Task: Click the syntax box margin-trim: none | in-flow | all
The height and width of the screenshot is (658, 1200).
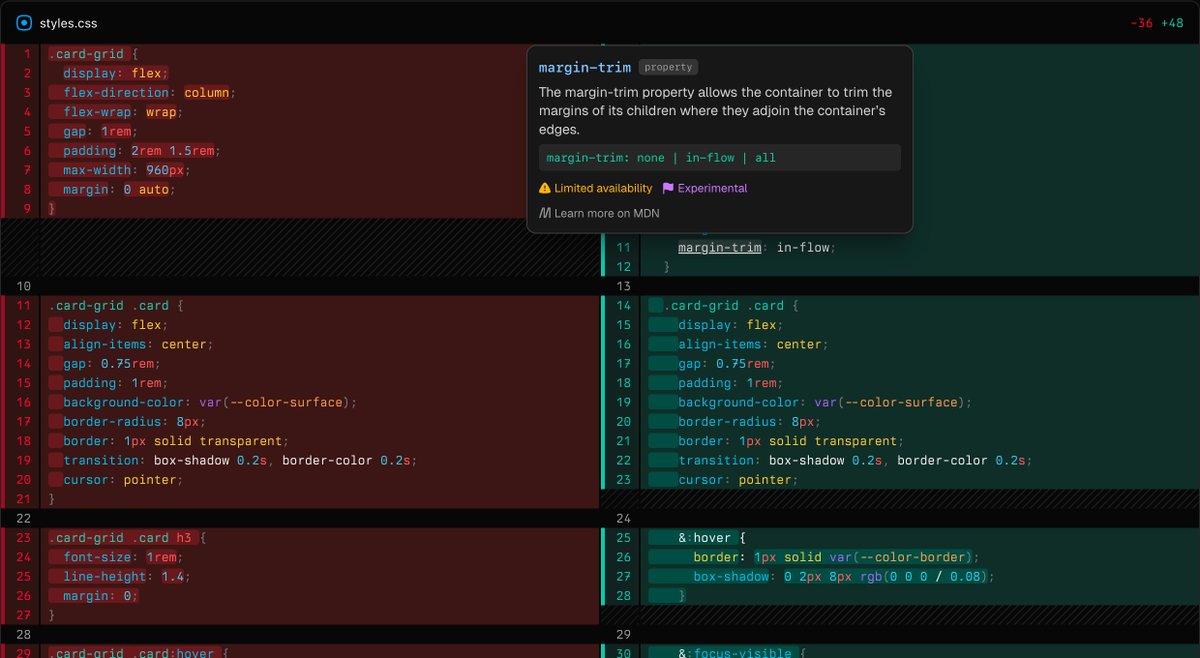Action: tap(719, 158)
